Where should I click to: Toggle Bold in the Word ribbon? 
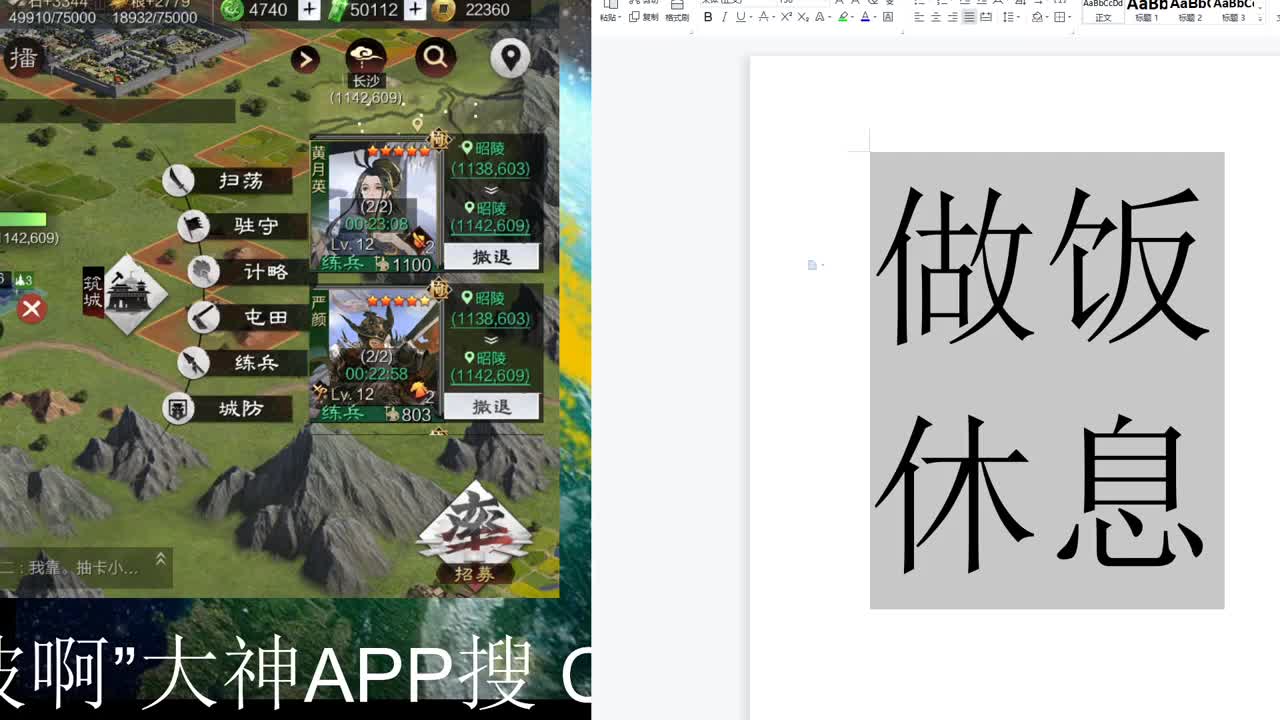point(708,17)
